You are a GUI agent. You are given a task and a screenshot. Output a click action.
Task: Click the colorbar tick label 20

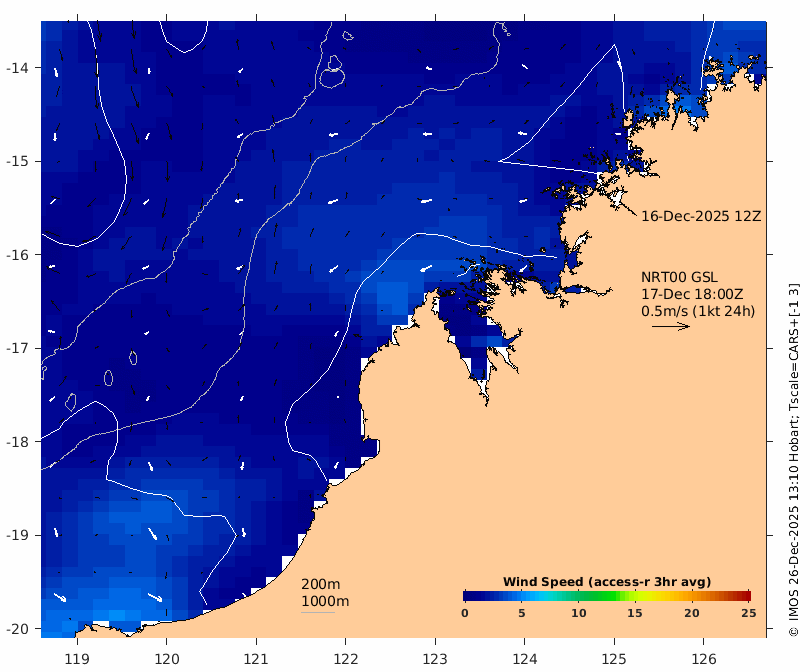(x=692, y=613)
